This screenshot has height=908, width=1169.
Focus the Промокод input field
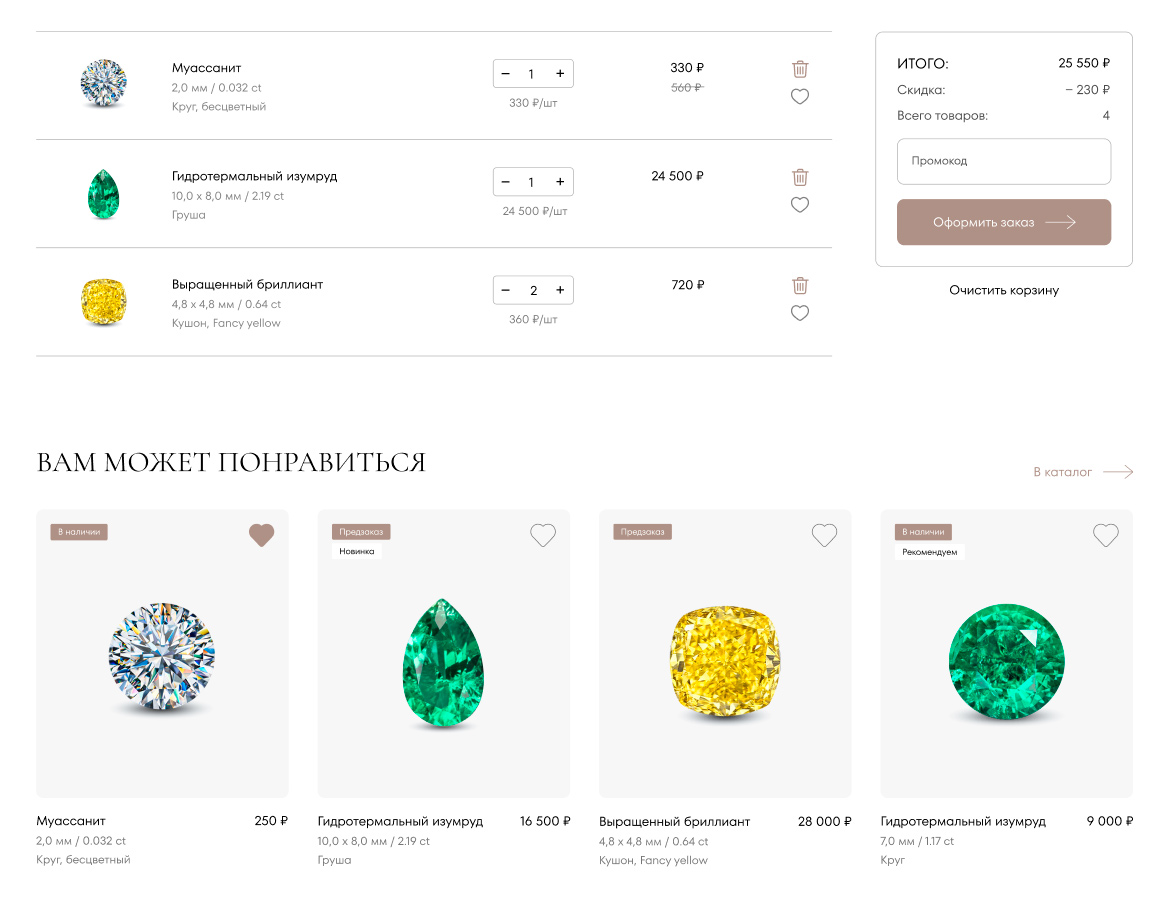pos(1003,161)
